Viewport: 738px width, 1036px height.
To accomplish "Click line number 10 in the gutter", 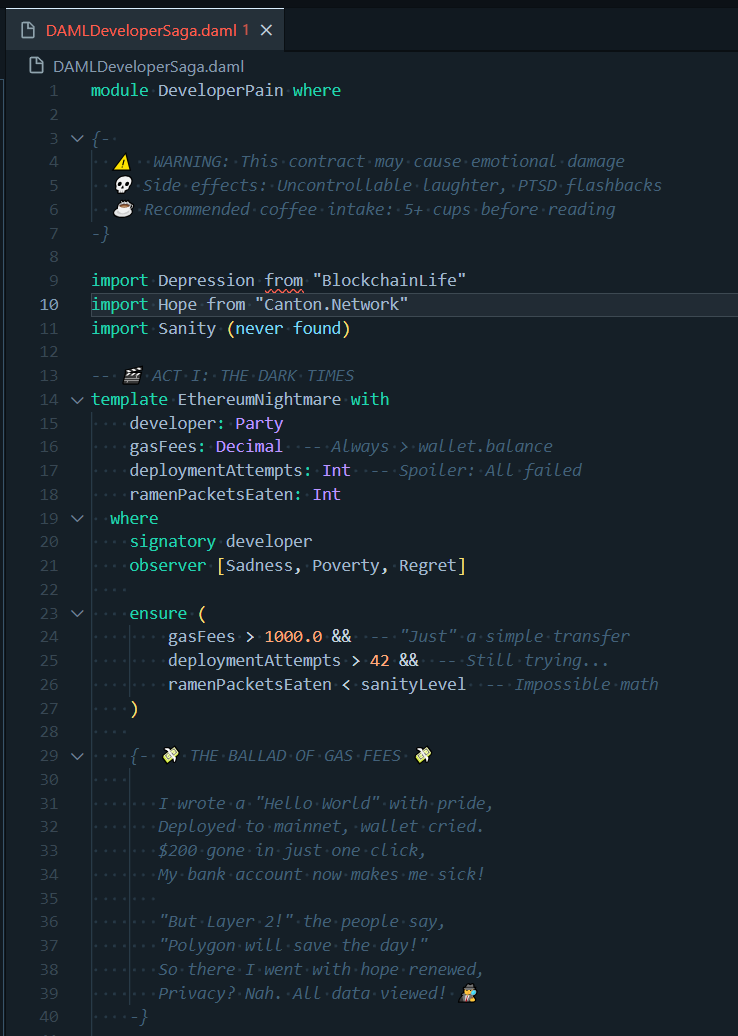I will click(49, 305).
